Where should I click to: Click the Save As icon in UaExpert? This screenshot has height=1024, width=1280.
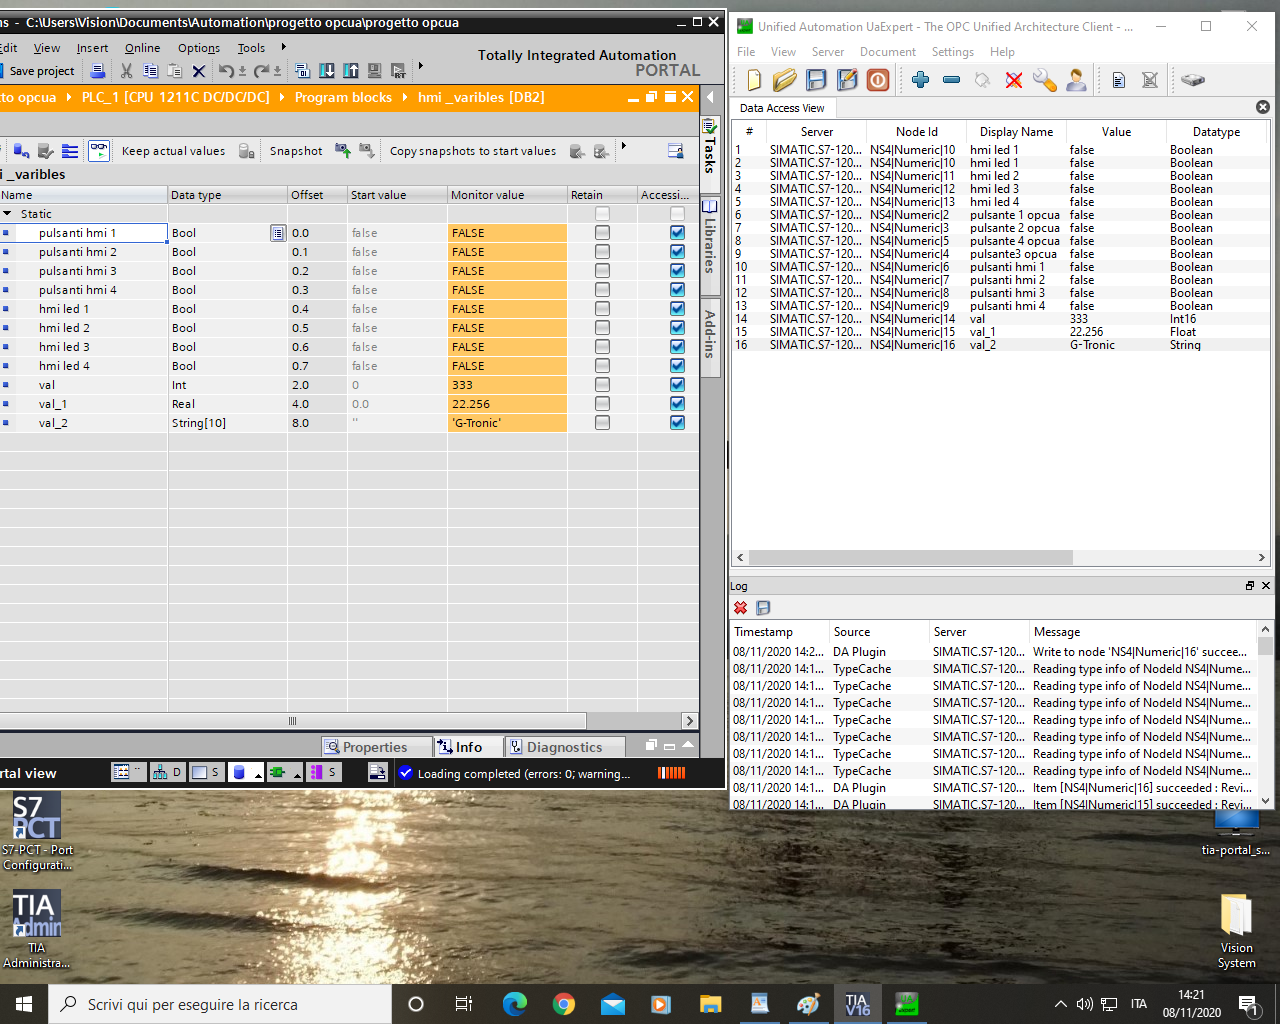pyautogui.click(x=847, y=80)
